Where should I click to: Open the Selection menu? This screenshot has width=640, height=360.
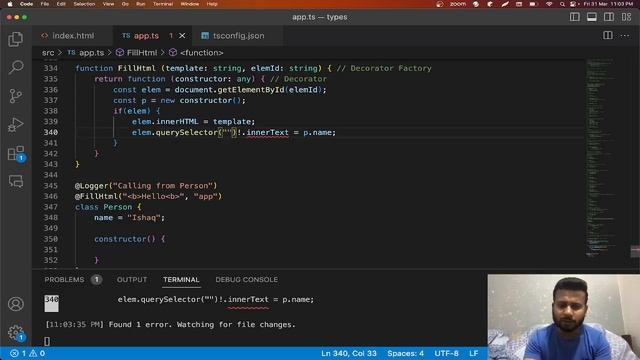pos(84,4)
